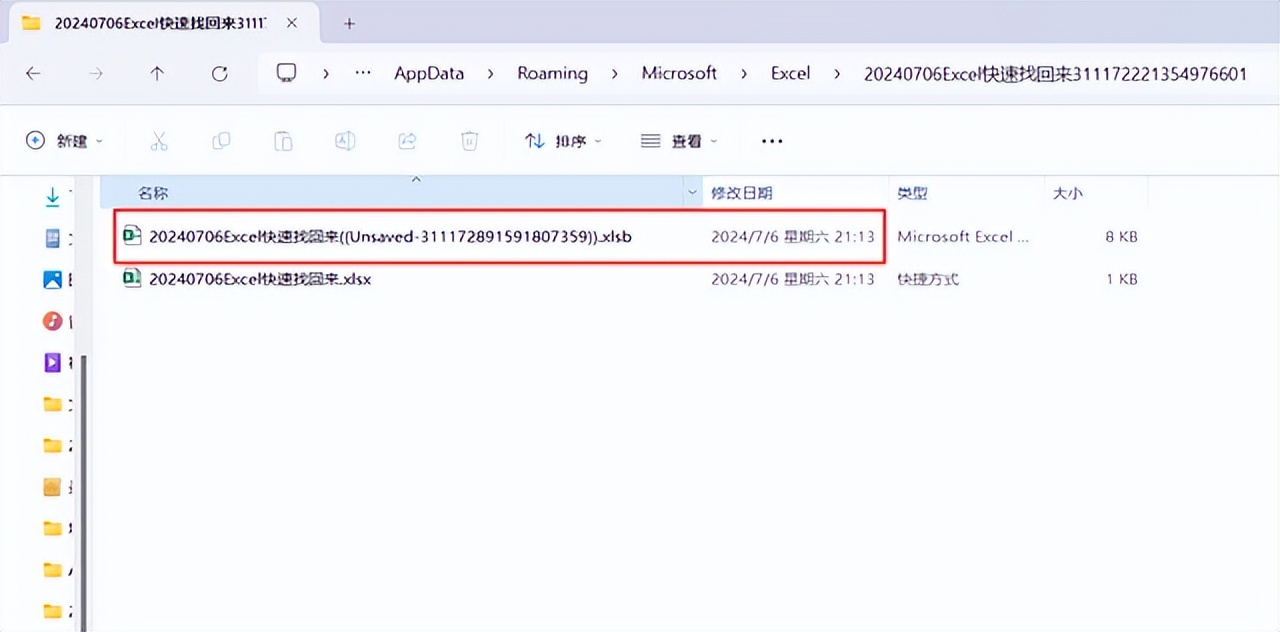The width and height of the screenshot is (1280, 632).
Task: Click the forward navigation arrow
Action: point(96,73)
